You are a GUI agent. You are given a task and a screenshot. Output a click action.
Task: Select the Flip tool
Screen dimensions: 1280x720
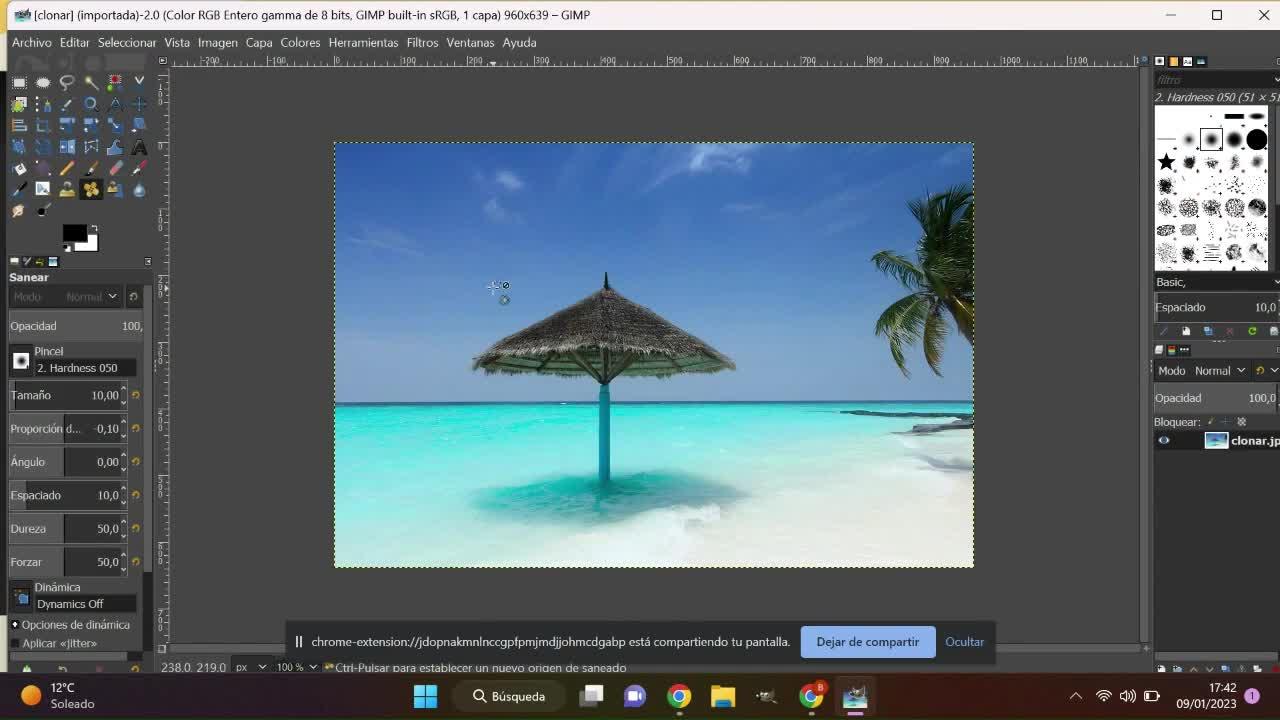click(x=67, y=147)
